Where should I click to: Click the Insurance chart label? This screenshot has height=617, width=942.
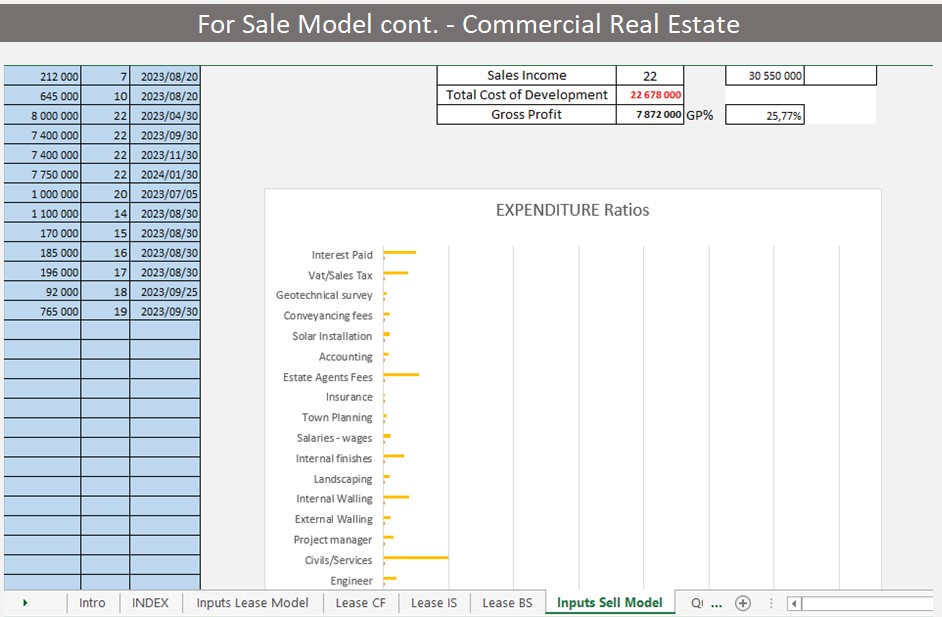(349, 397)
